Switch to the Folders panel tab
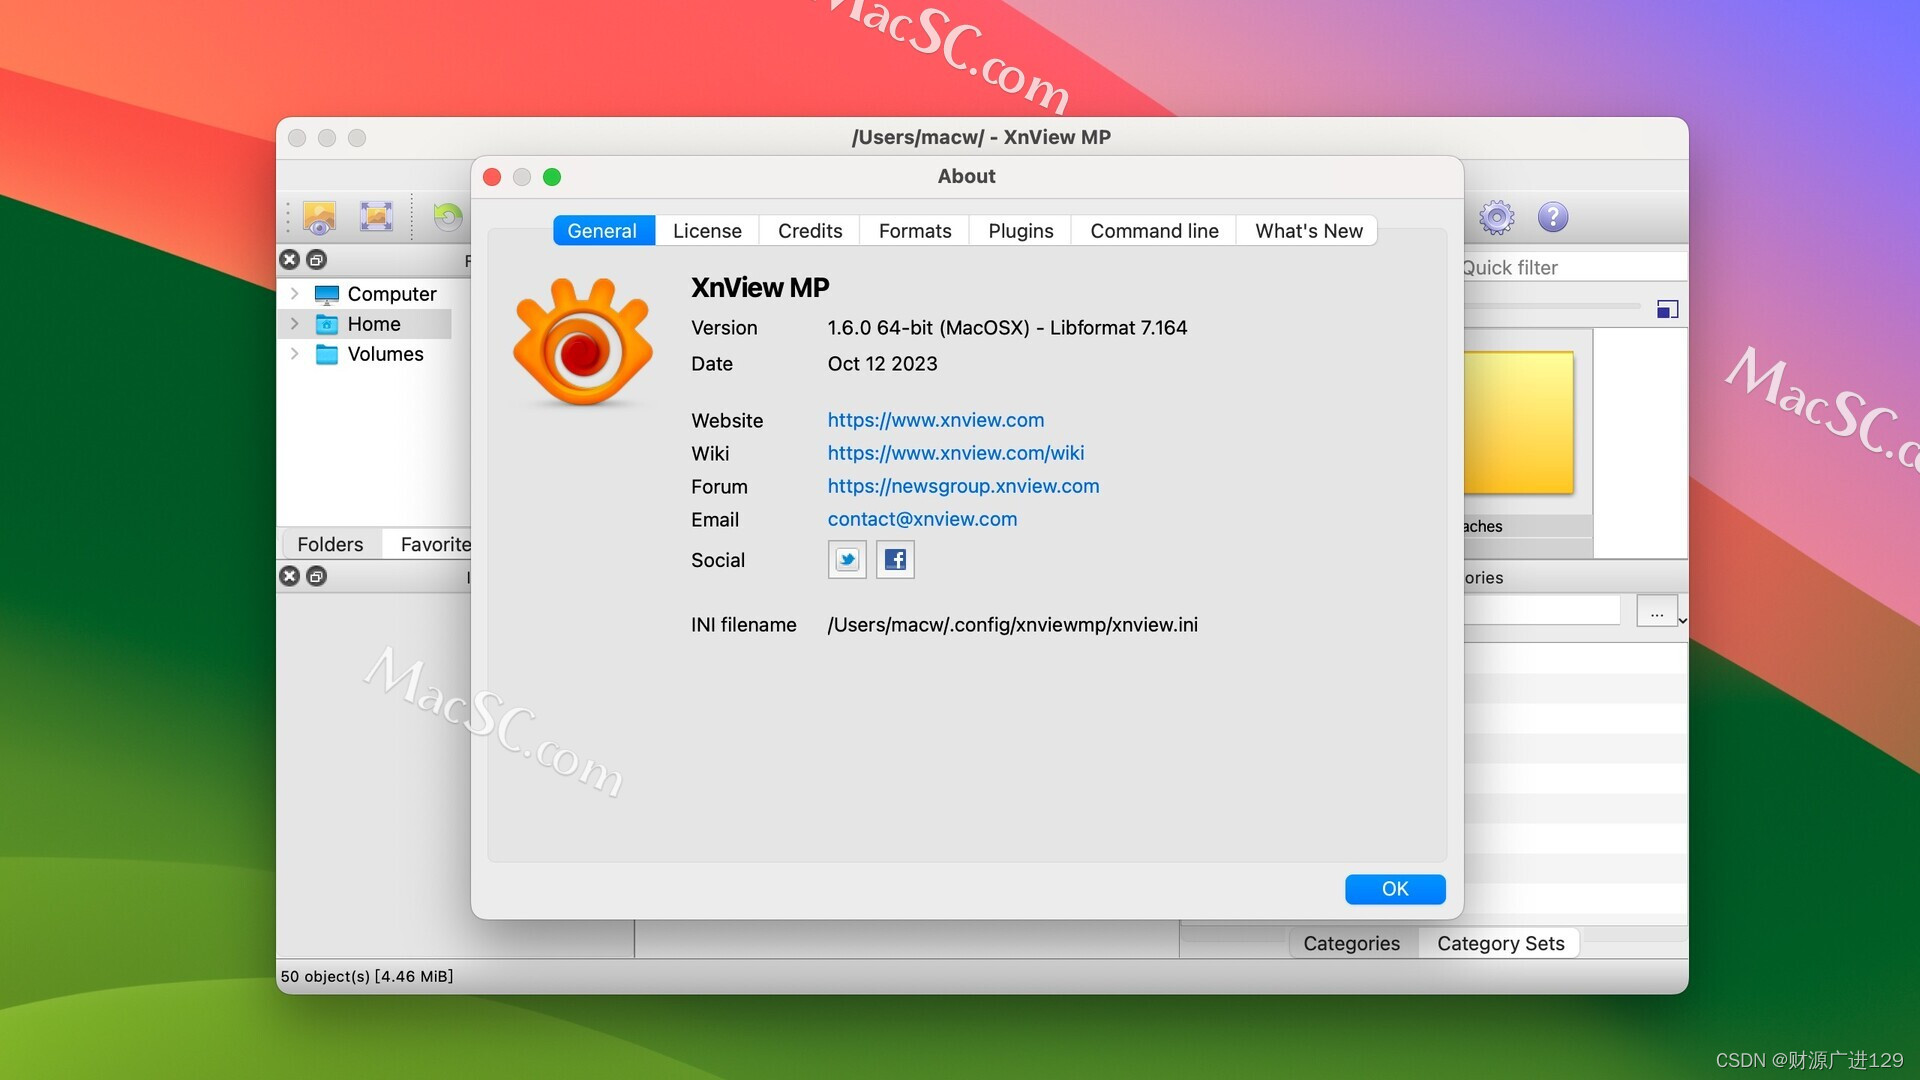The height and width of the screenshot is (1080, 1920). 330,544
